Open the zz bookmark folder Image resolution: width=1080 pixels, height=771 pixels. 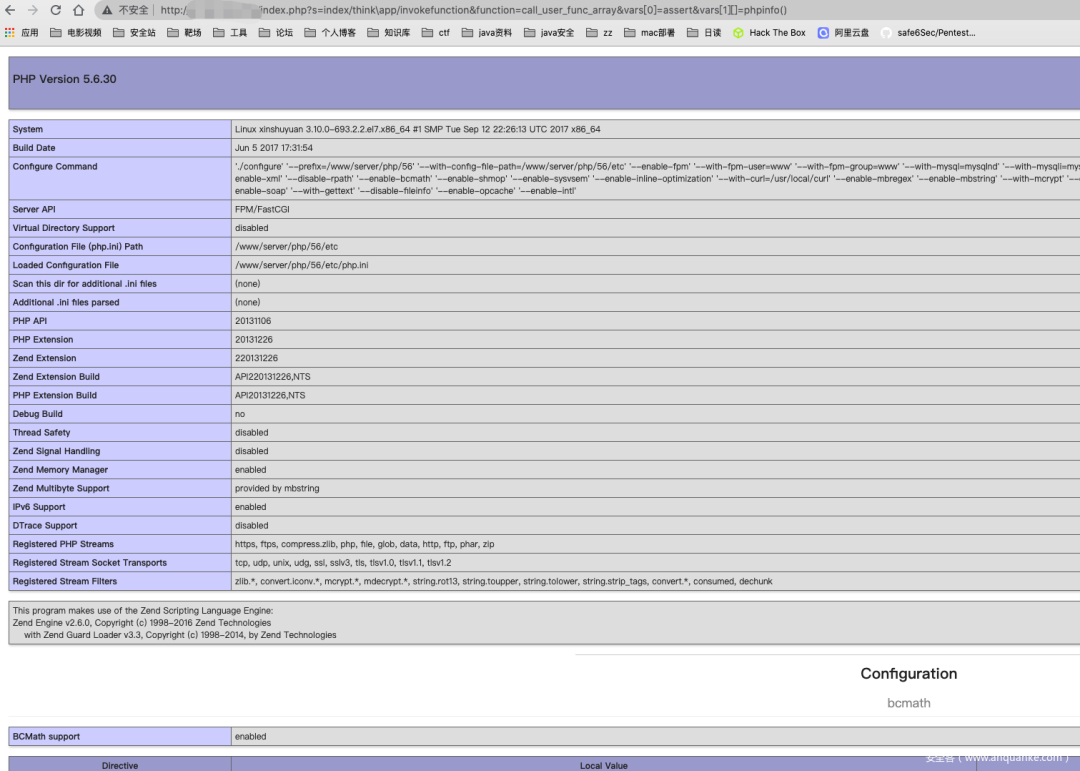pos(599,32)
